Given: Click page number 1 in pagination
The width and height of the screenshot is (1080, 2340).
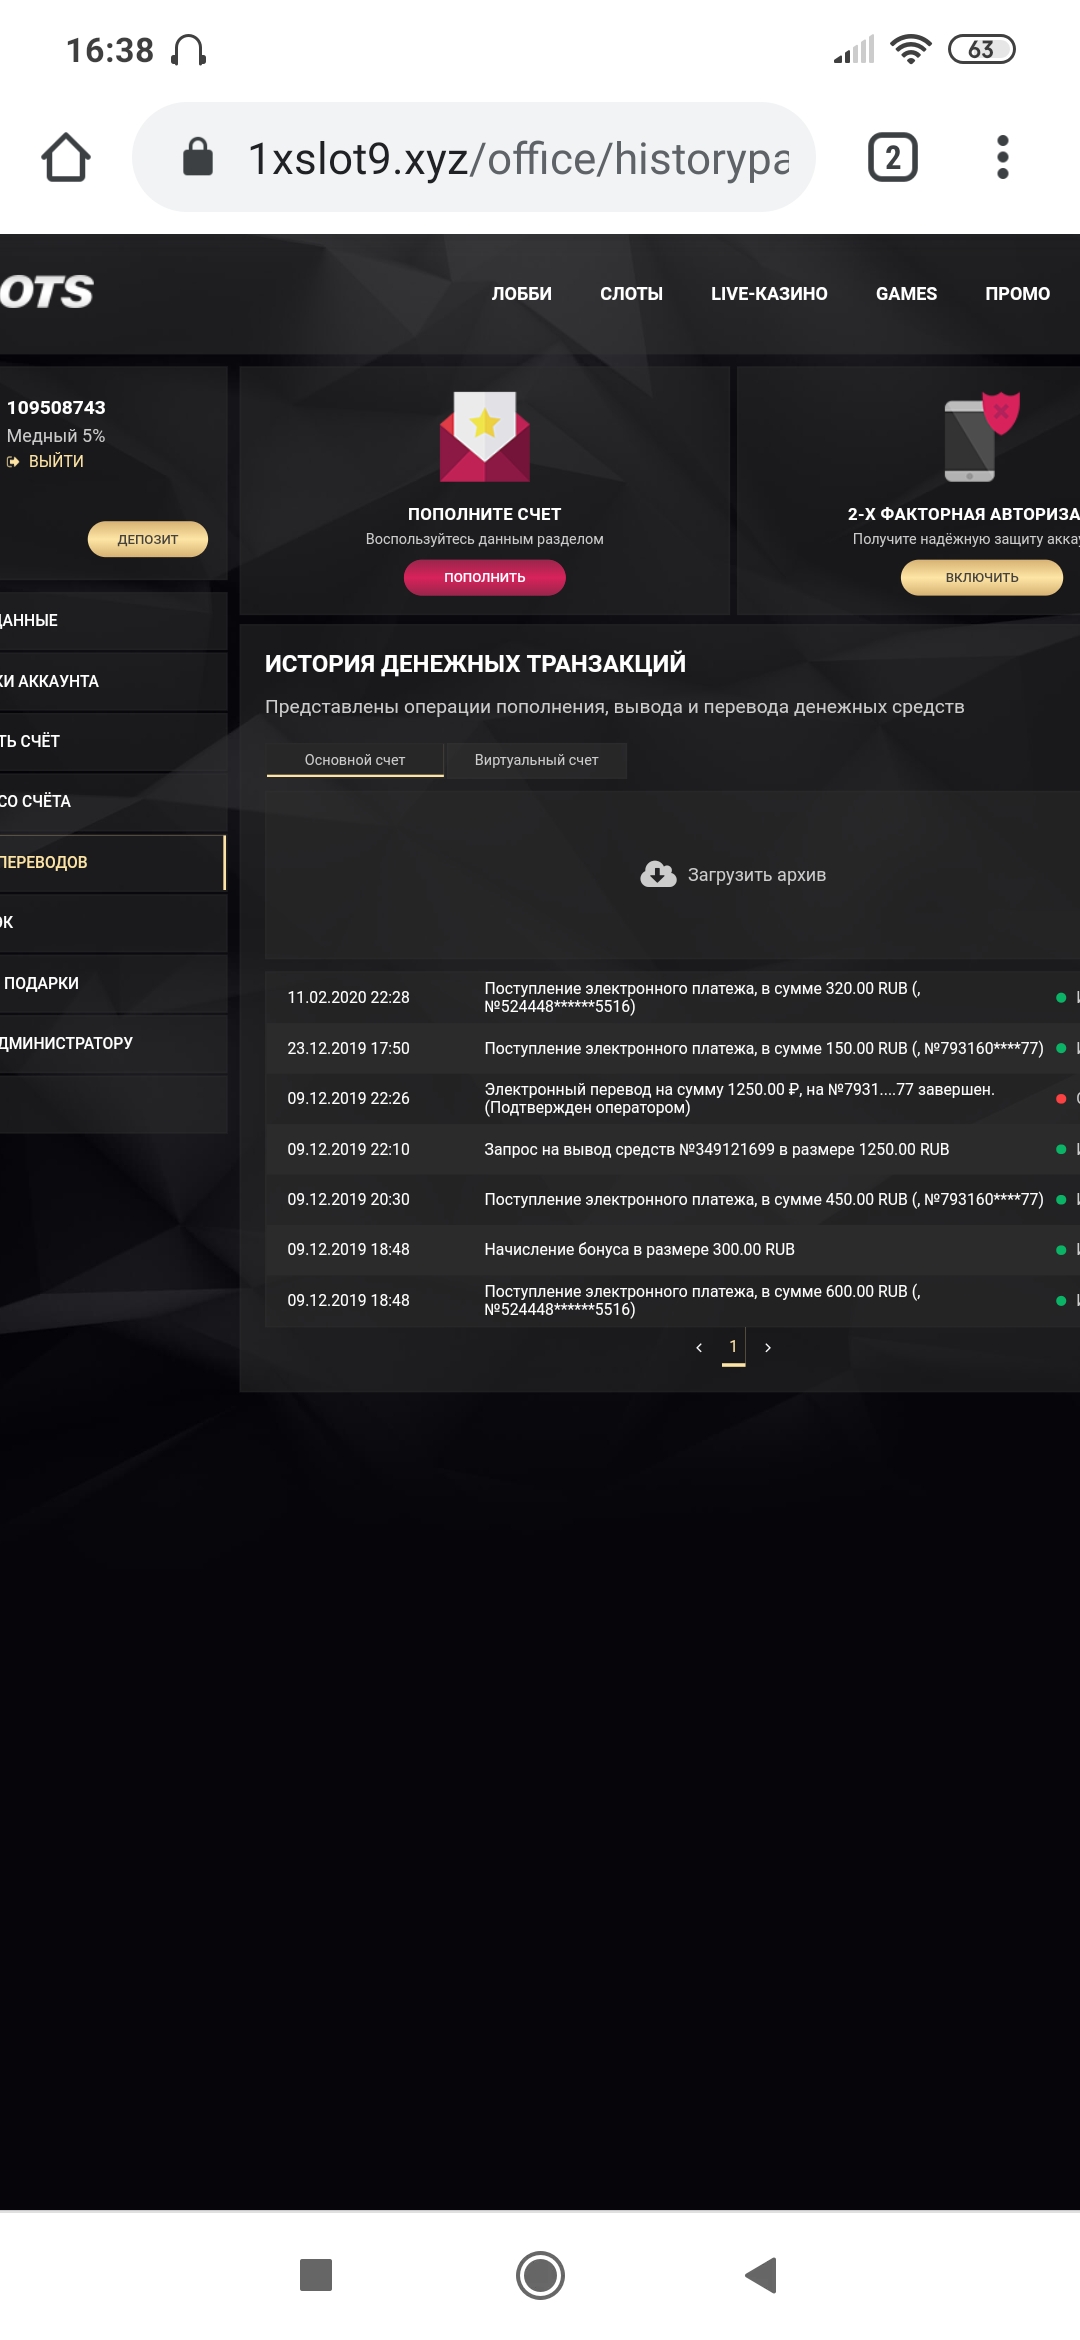Looking at the screenshot, I should click(734, 1347).
